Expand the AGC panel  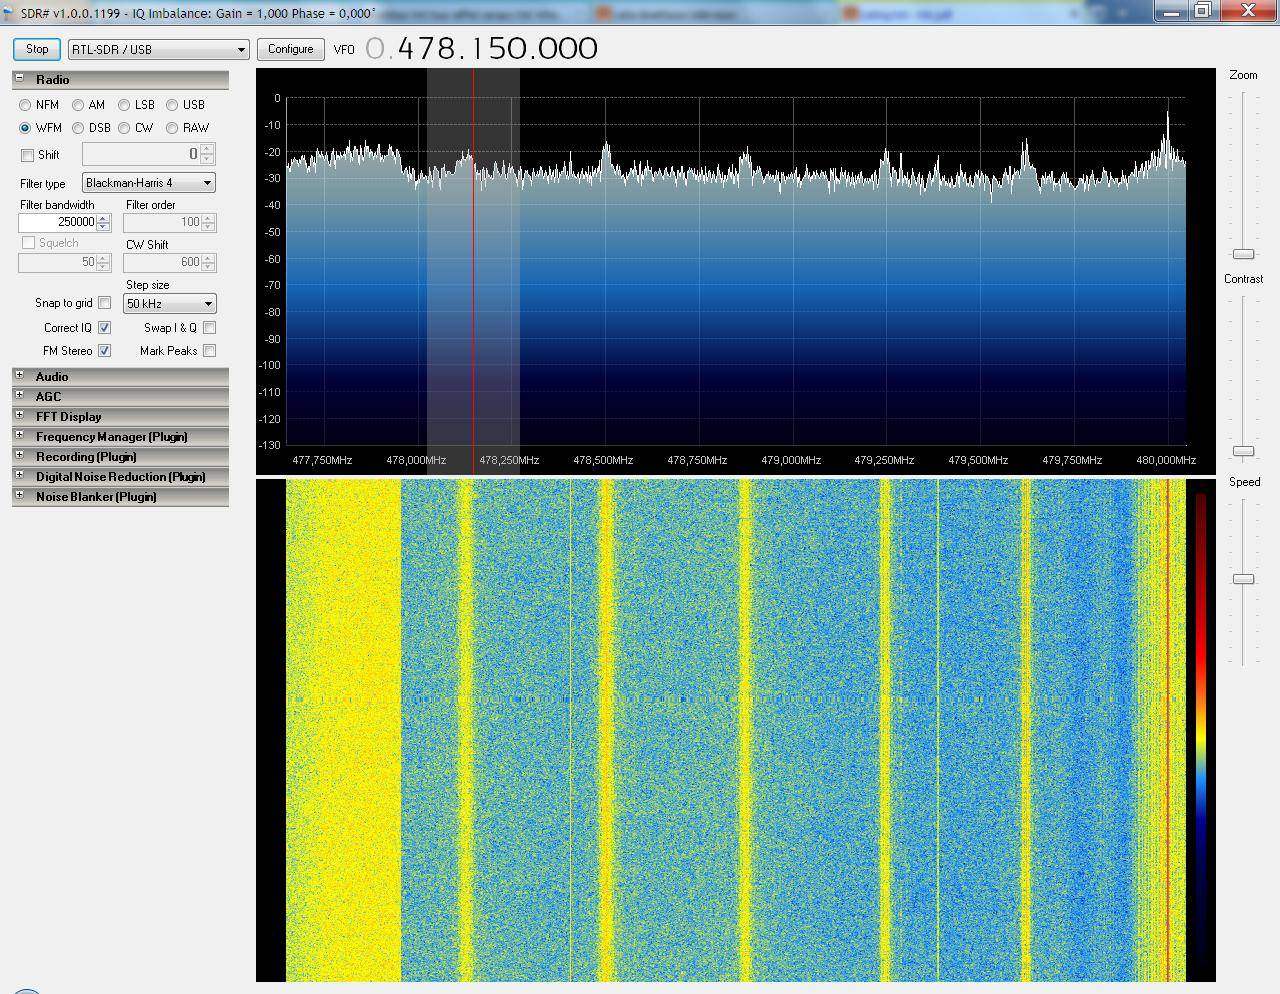(19, 395)
